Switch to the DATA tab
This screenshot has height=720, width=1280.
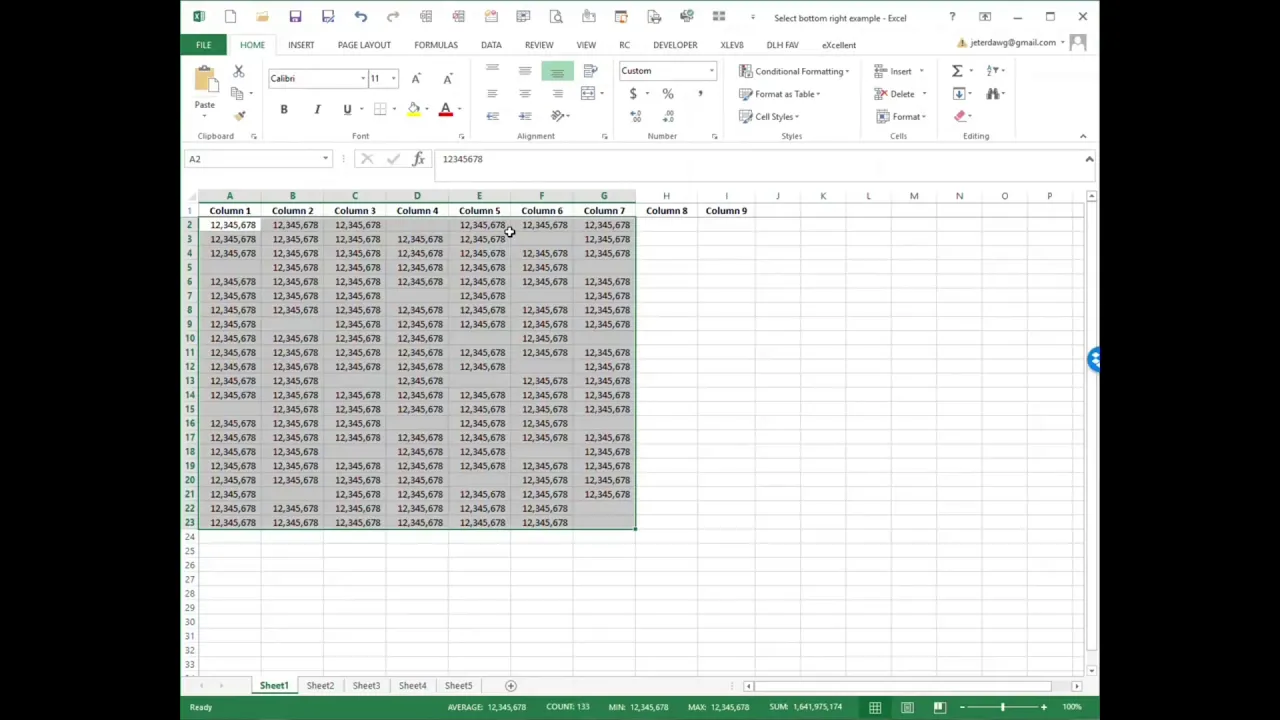coord(491,45)
